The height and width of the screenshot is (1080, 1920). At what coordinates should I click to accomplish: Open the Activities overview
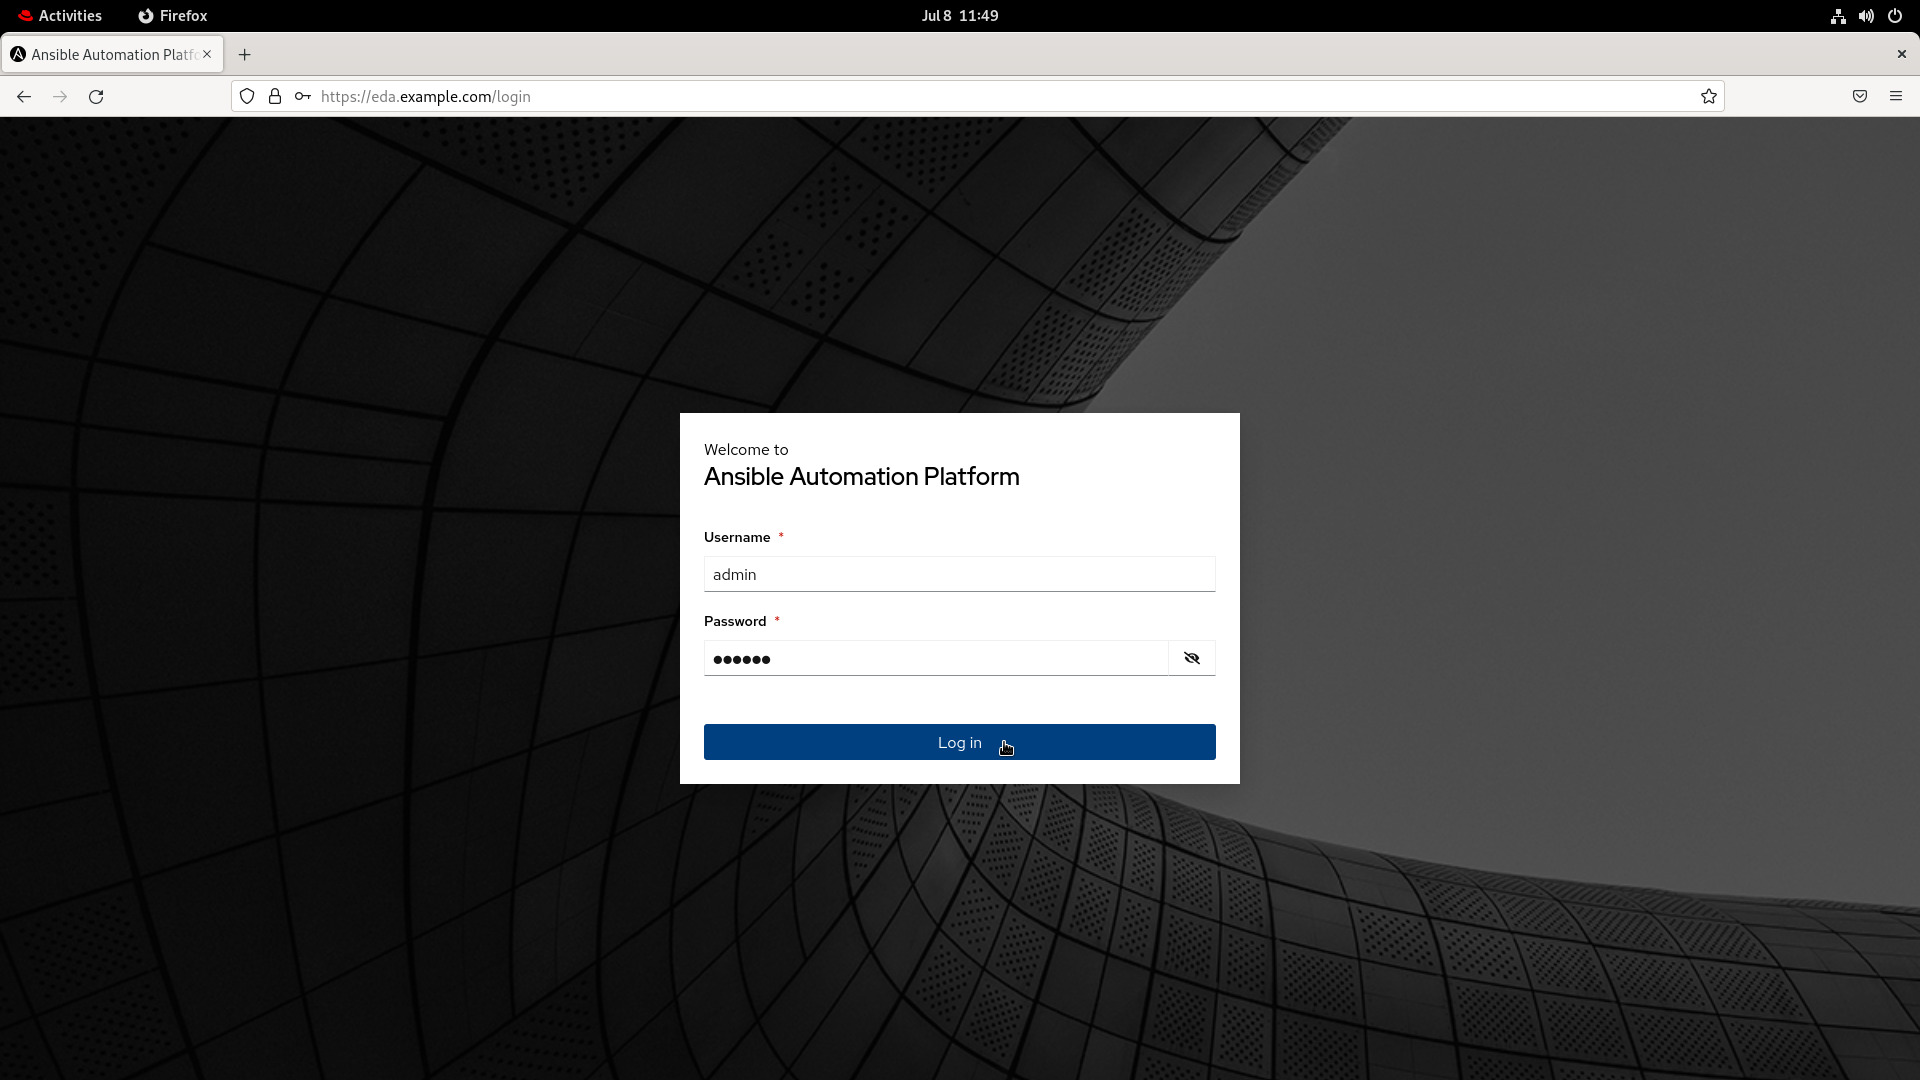tap(60, 16)
